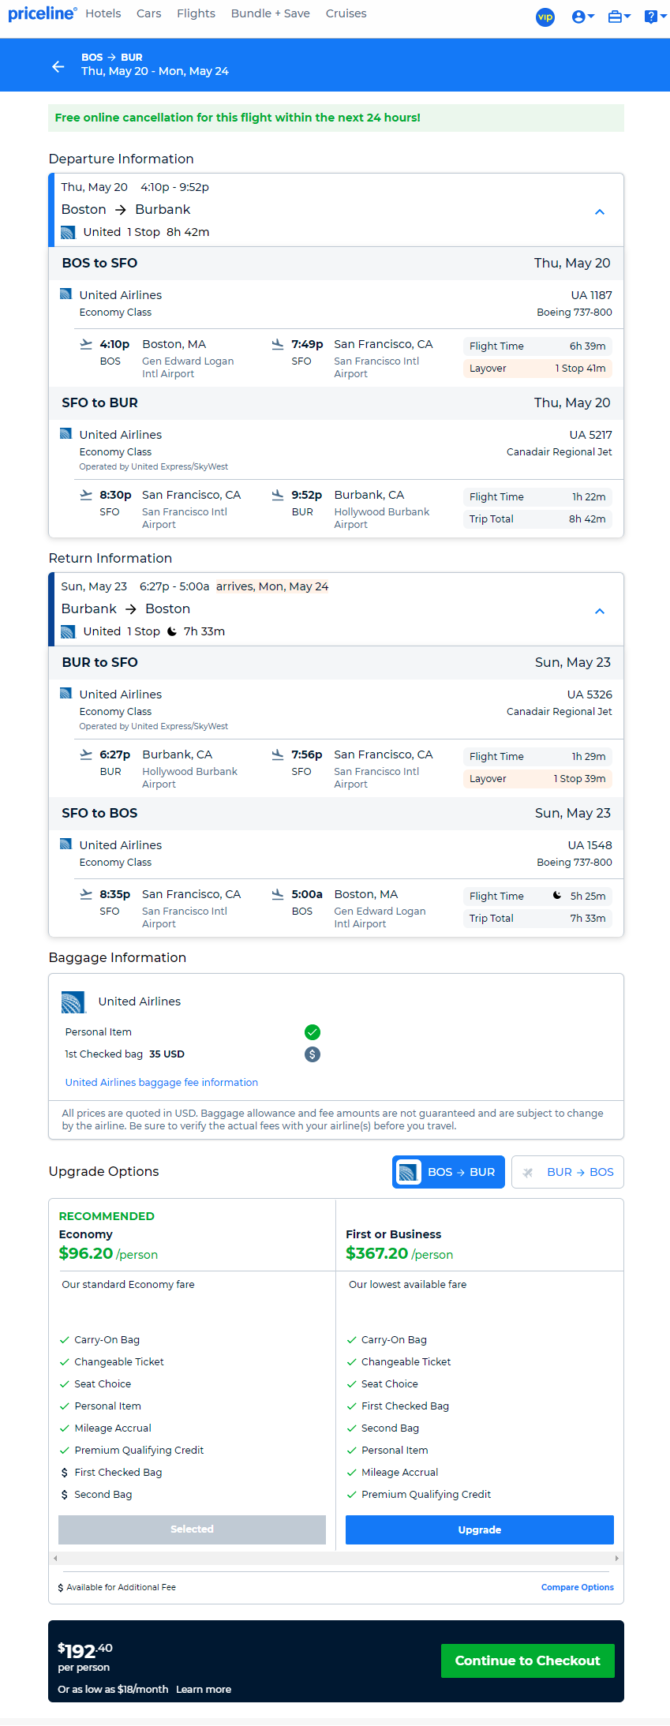The width and height of the screenshot is (670, 1726).
Task: Open Hotels in the top navigation
Action: pyautogui.click(x=103, y=14)
